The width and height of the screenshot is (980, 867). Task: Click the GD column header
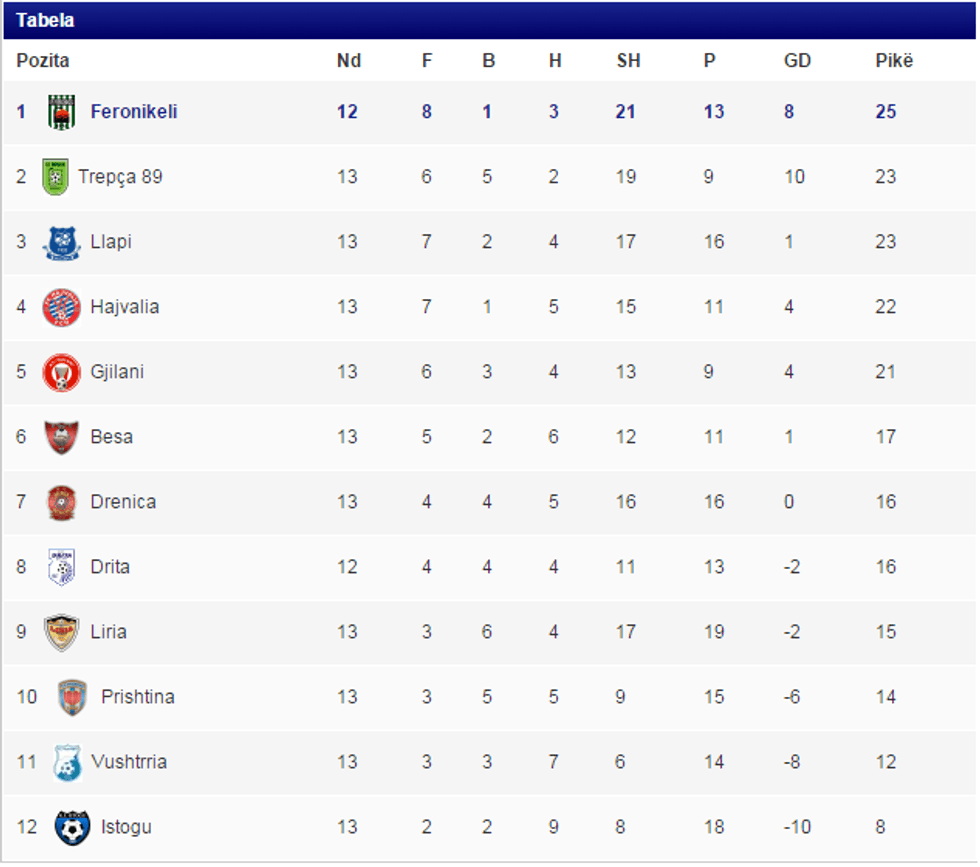[x=797, y=61]
